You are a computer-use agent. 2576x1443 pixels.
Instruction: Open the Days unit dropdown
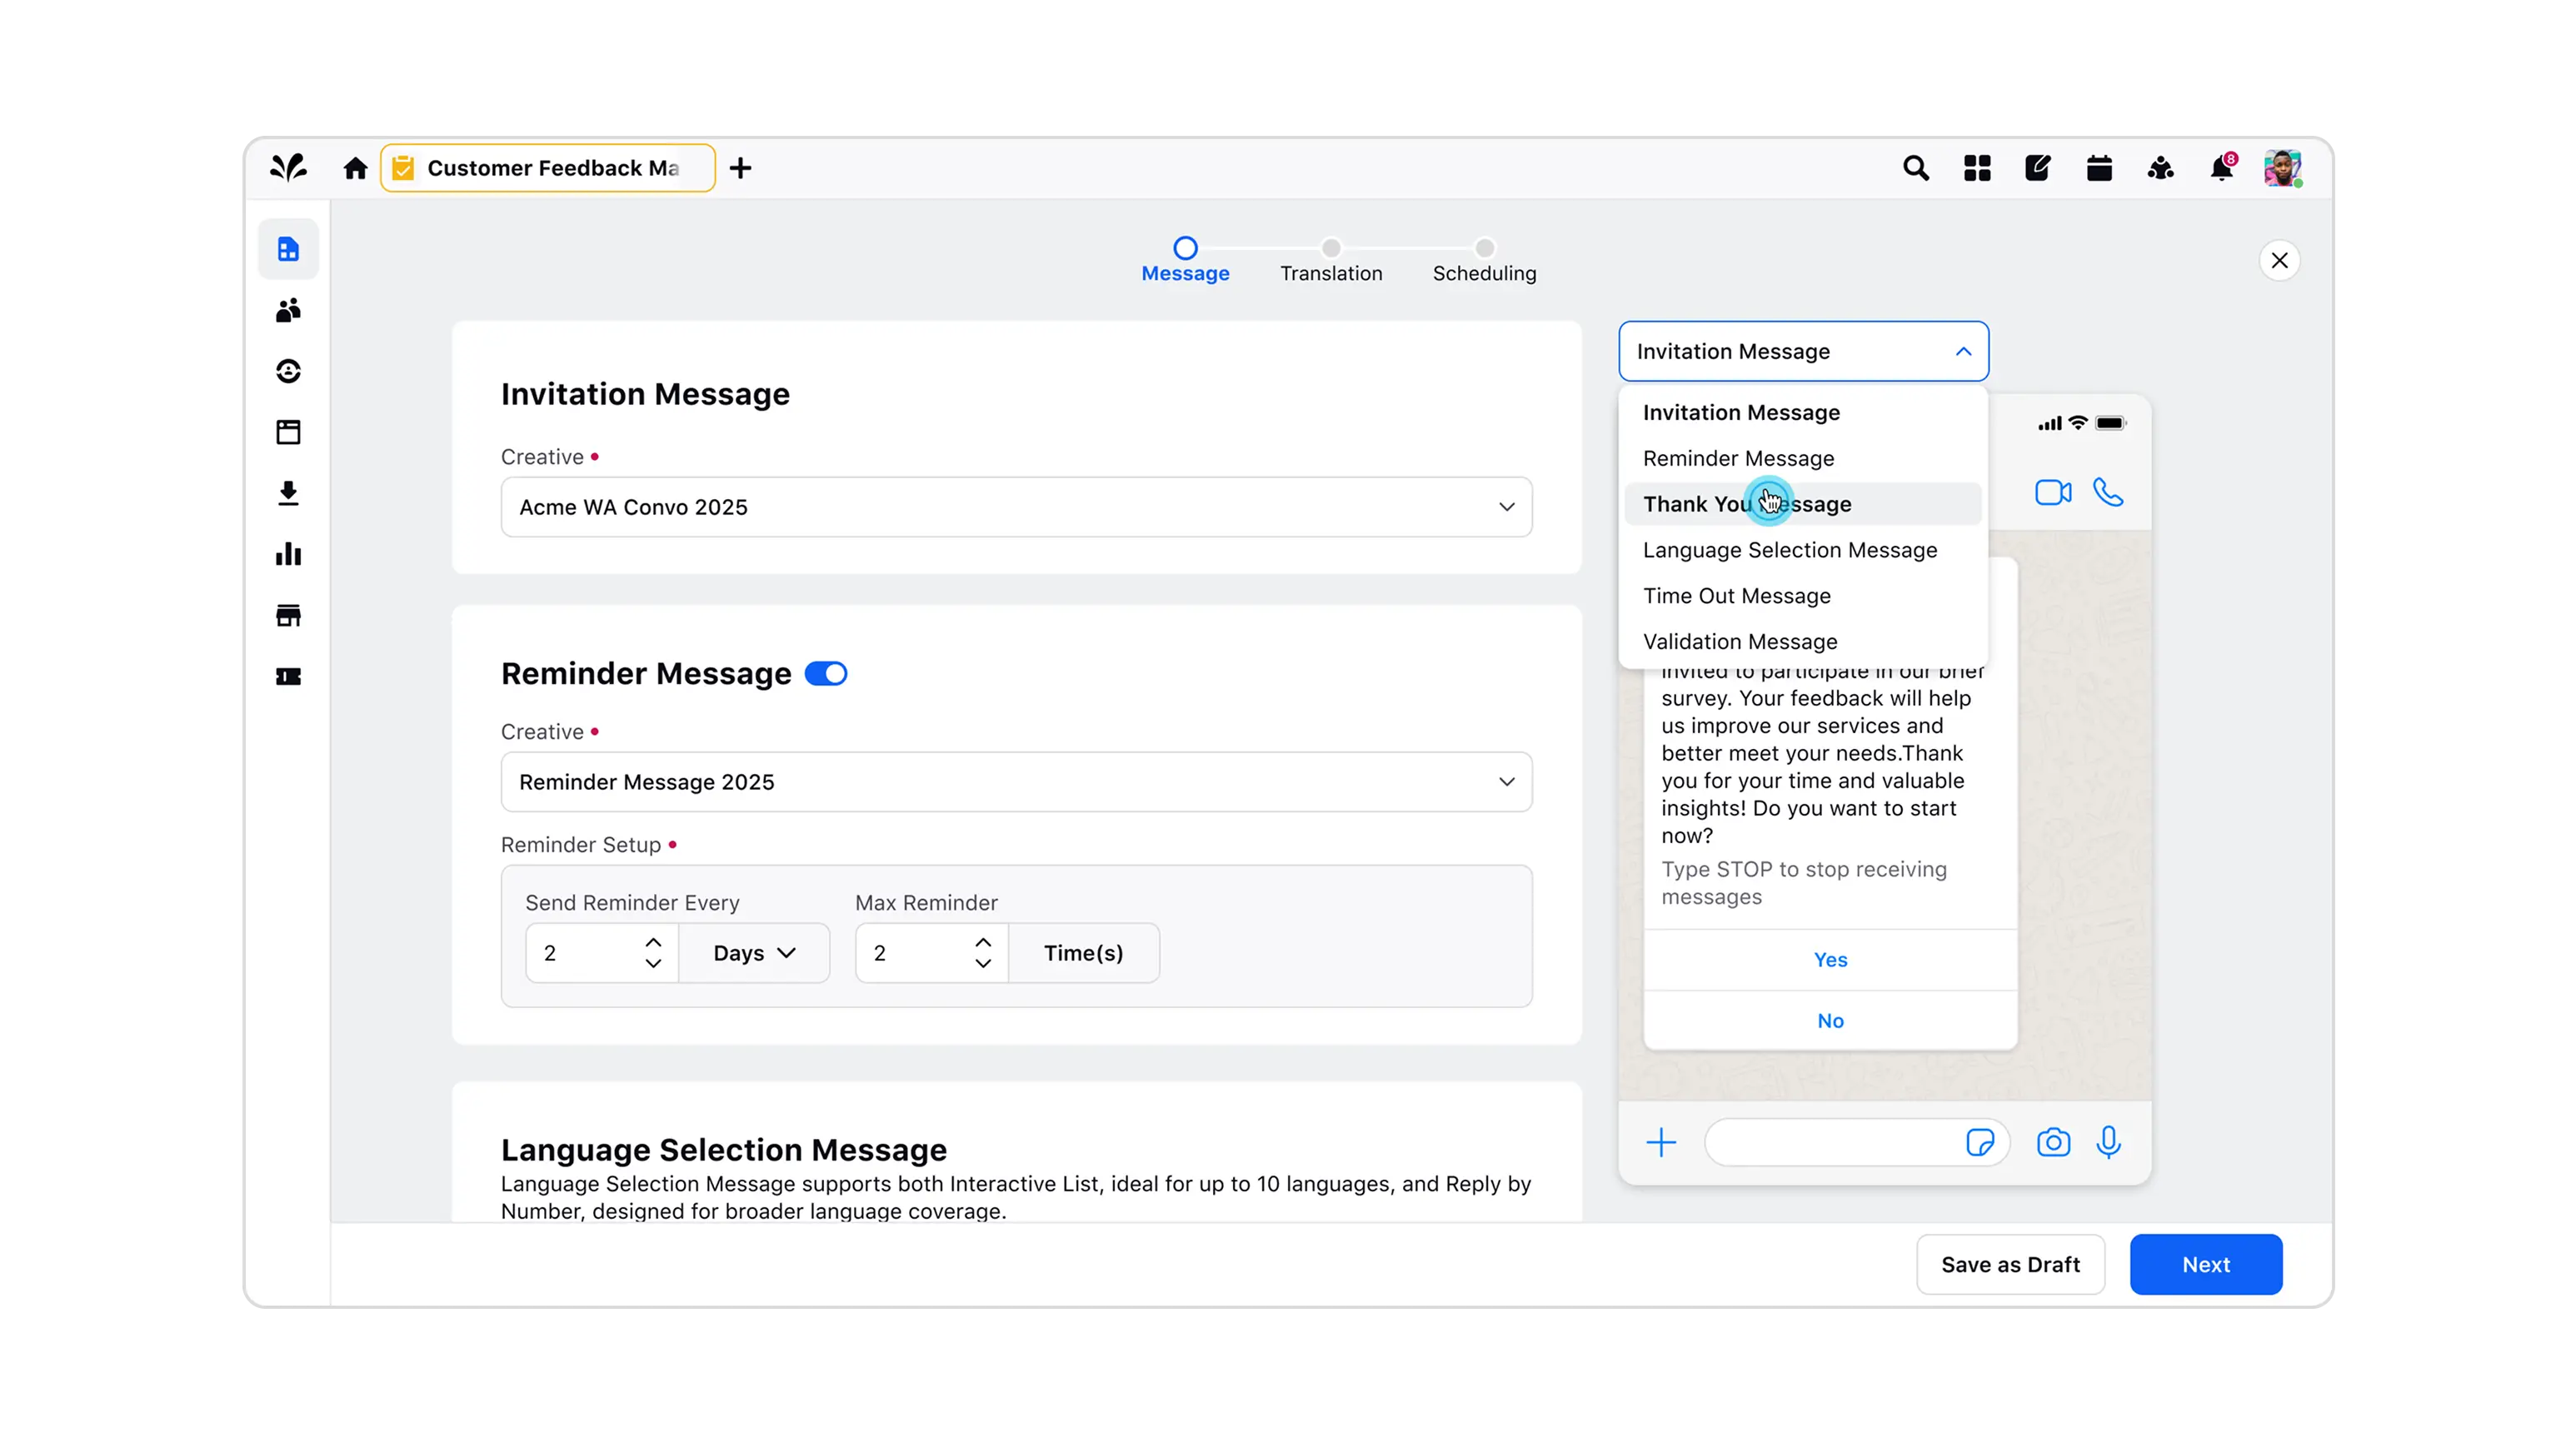coord(754,953)
